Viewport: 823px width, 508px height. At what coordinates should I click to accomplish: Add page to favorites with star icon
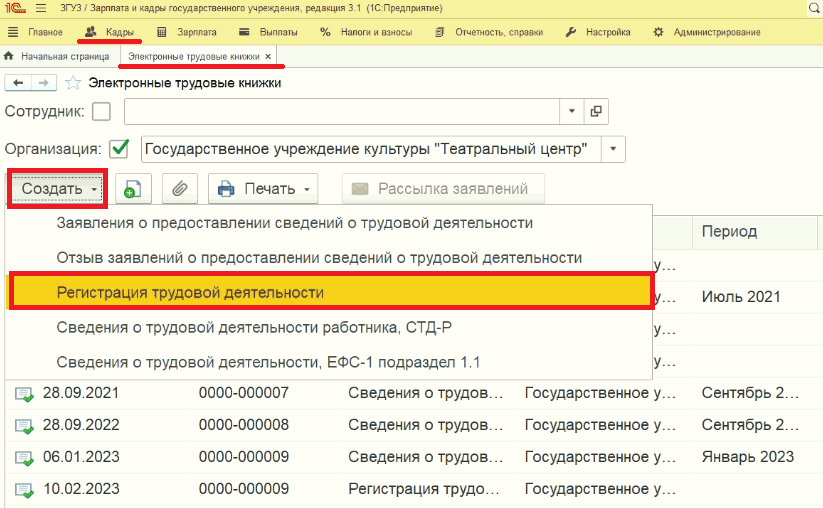[x=73, y=82]
